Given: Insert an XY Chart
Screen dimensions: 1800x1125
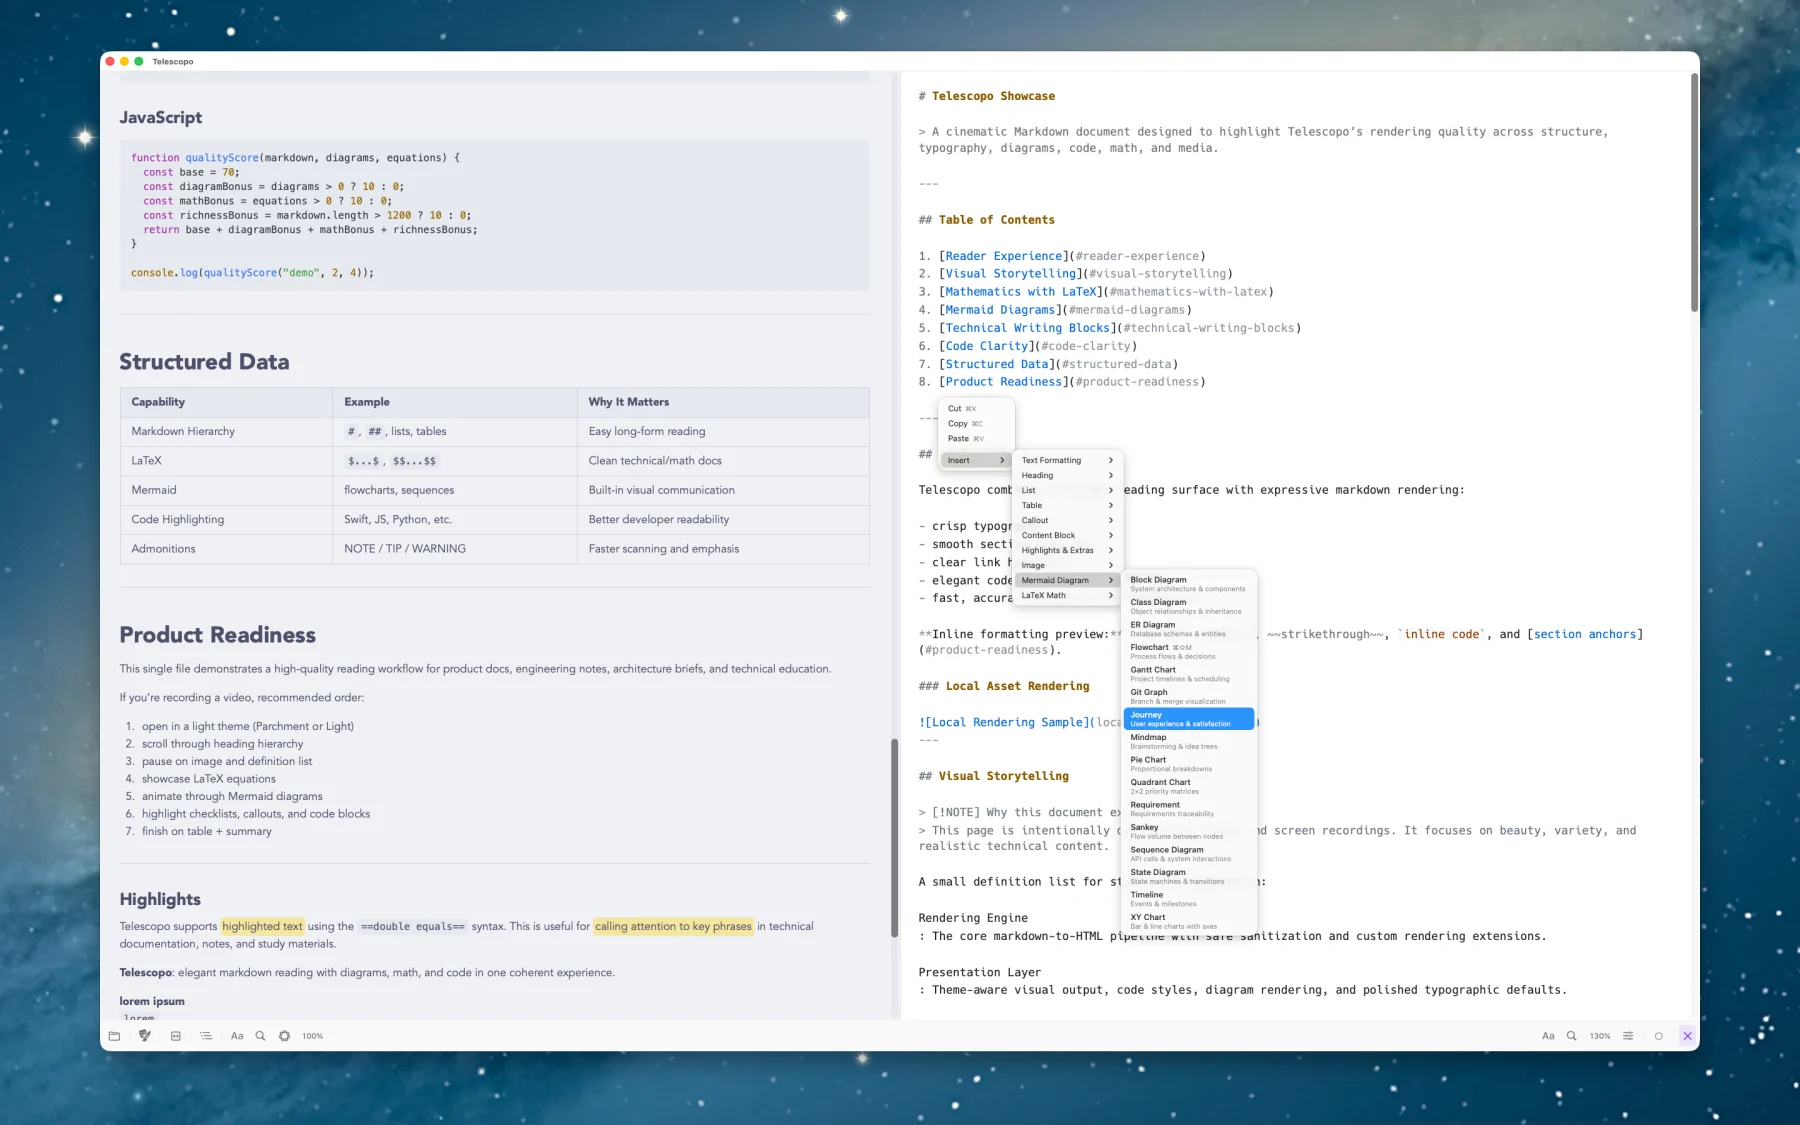Looking at the screenshot, I should (1189, 921).
